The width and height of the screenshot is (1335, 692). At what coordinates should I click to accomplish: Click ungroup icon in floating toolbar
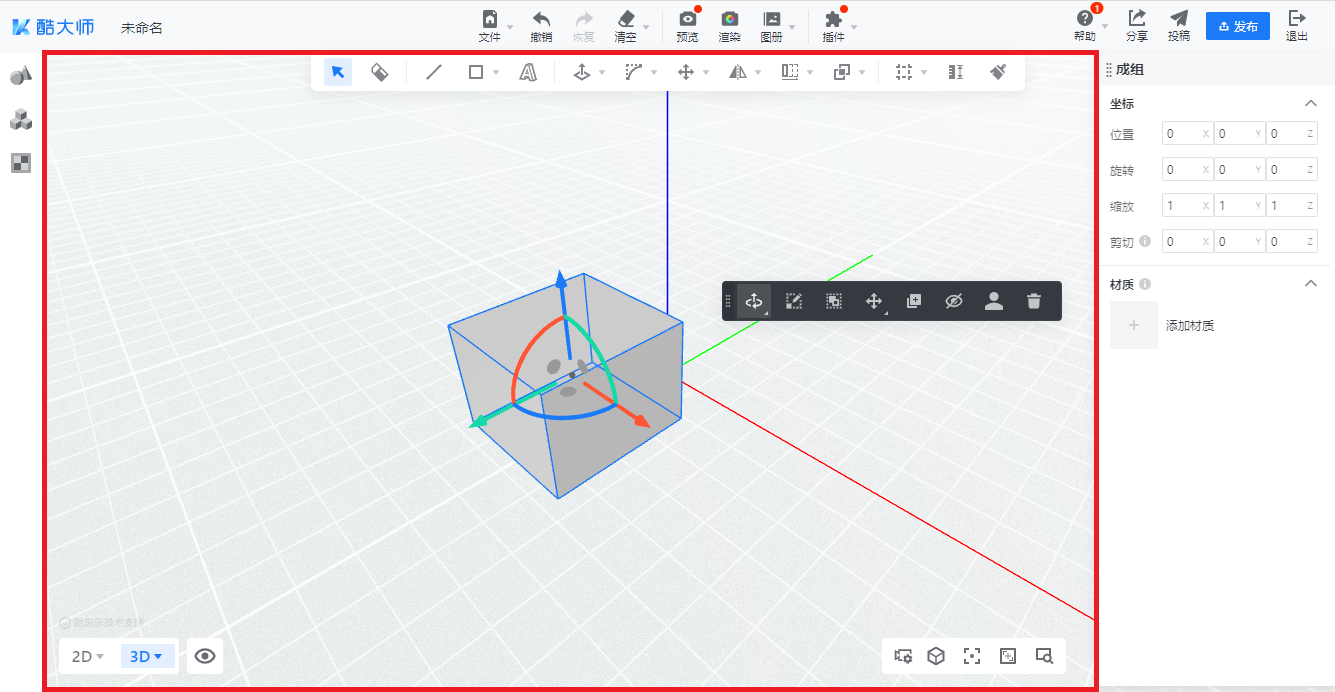tap(834, 301)
